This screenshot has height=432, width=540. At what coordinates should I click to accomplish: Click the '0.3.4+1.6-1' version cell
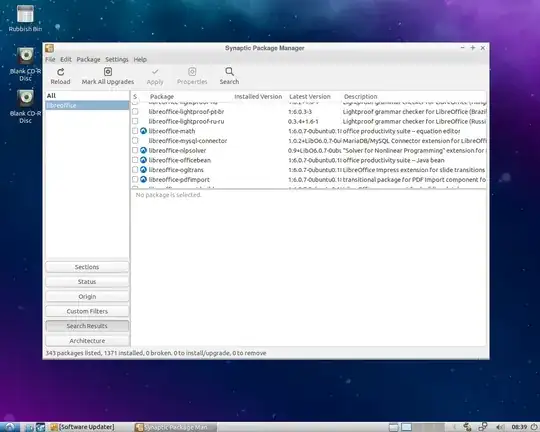[x=303, y=121]
